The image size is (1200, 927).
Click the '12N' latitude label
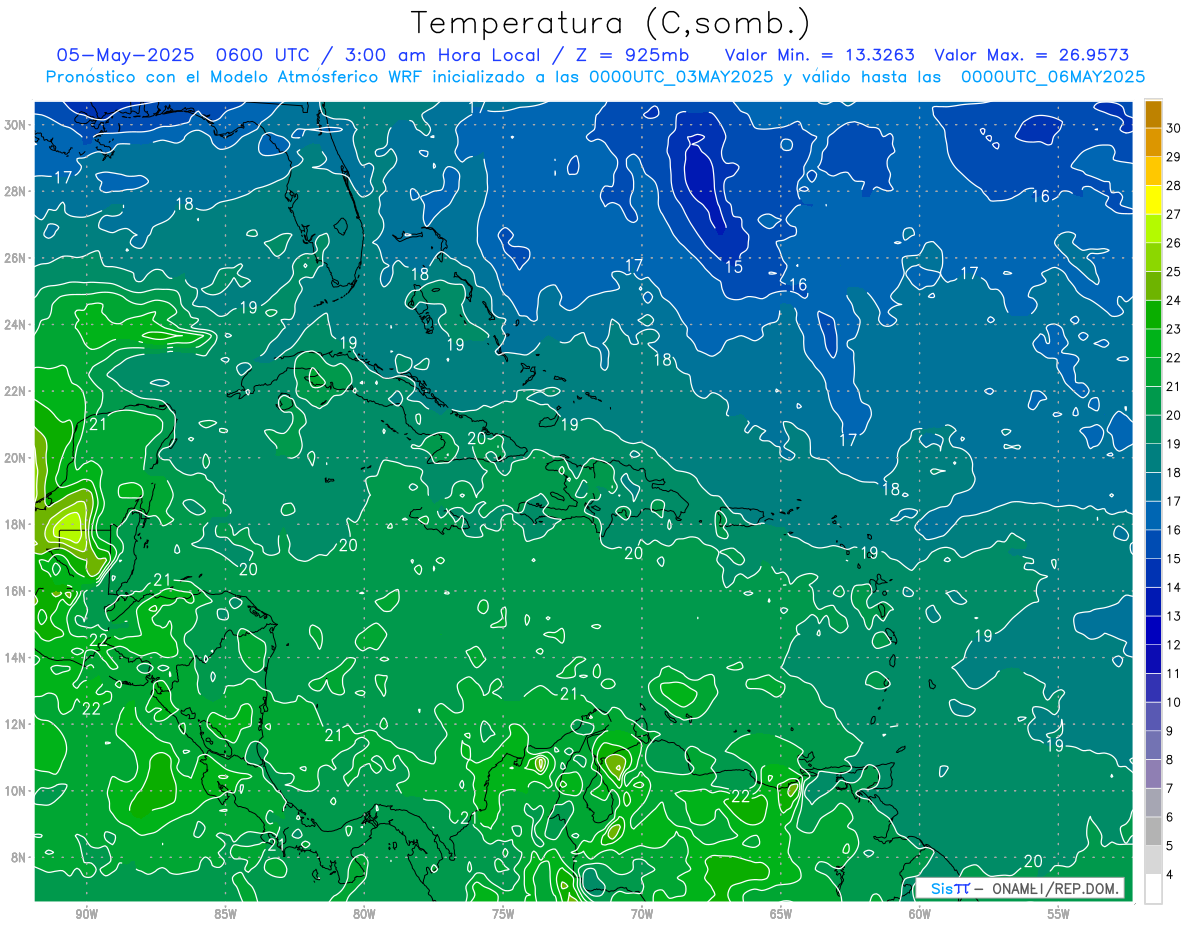tap(15, 724)
